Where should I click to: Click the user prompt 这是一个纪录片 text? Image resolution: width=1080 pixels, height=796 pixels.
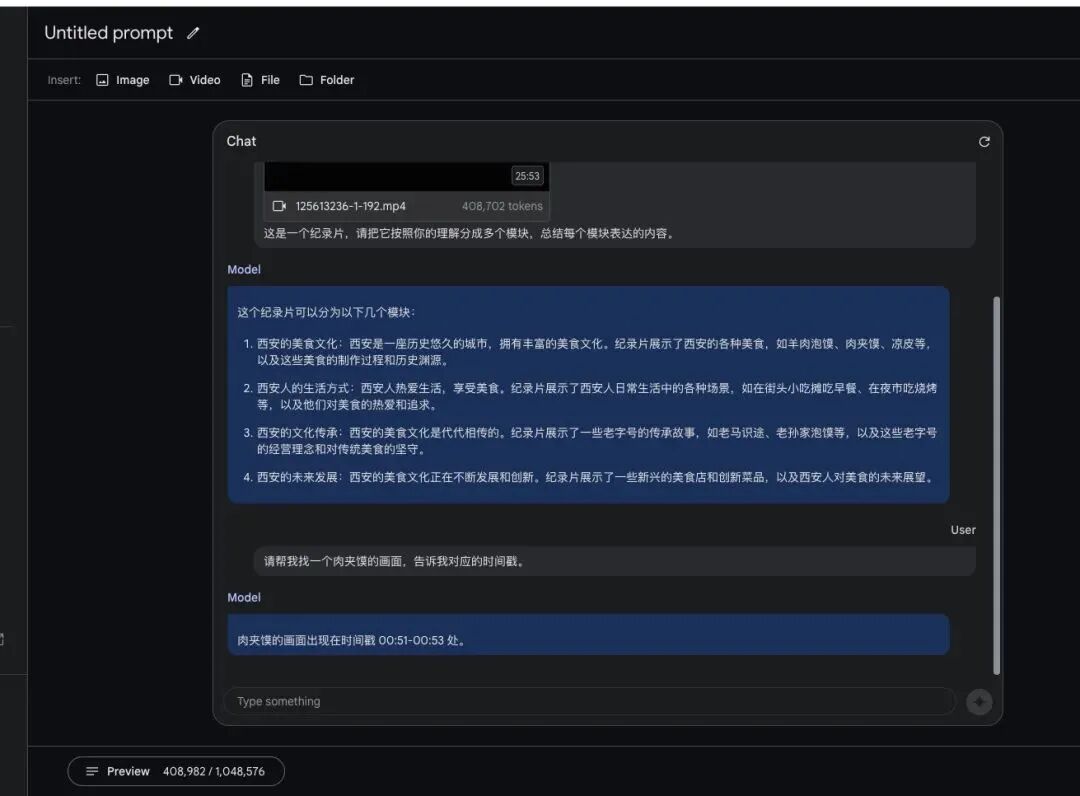(468, 233)
